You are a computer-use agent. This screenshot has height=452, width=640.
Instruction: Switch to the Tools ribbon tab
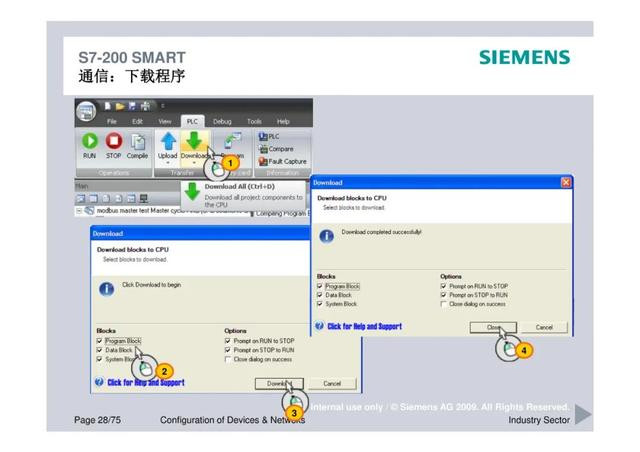tap(254, 121)
